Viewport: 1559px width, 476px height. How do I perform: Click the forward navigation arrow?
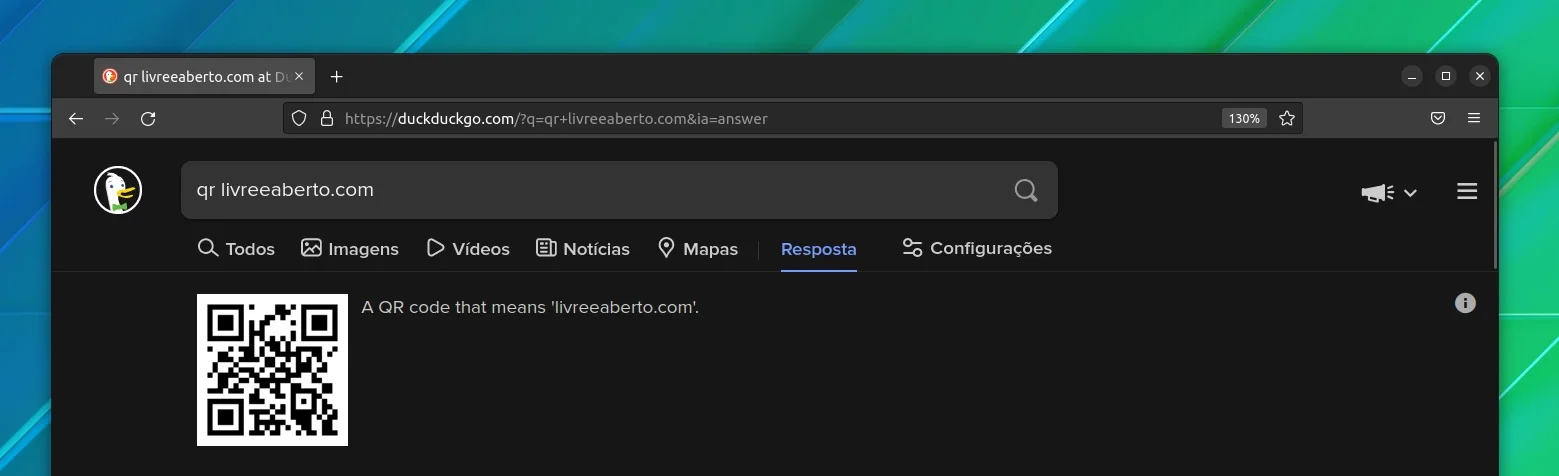click(x=112, y=118)
